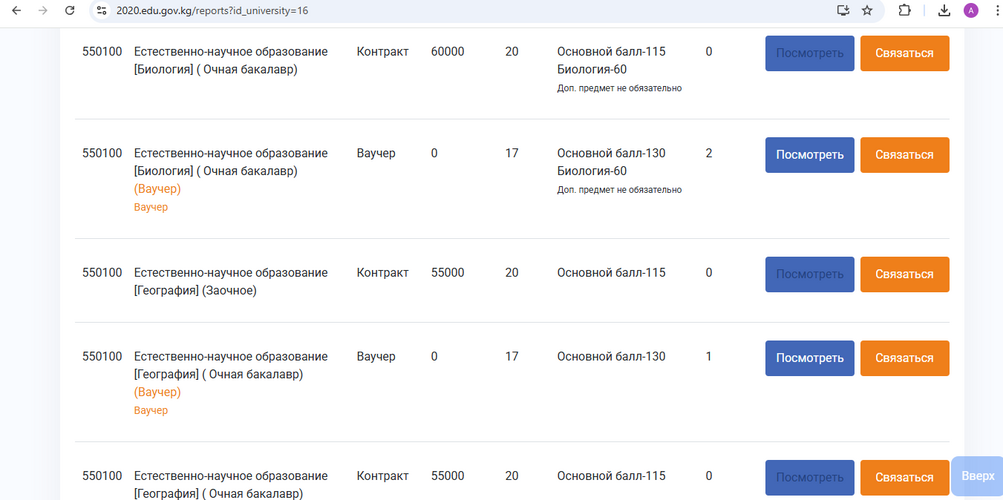Viewport: 1003px width, 500px height.
Task: Open site information icon in address bar
Action: click(101, 10)
